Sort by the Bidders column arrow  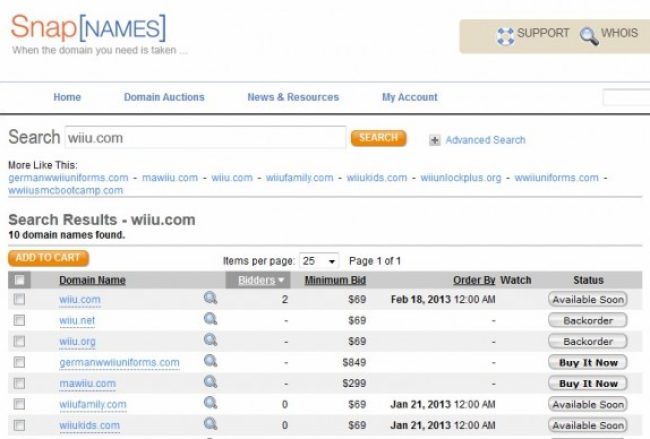point(281,280)
